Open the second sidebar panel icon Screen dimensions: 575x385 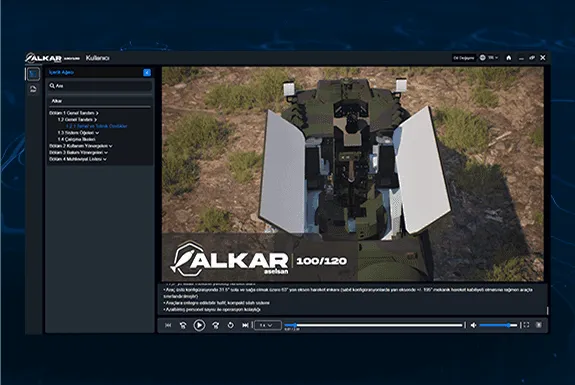33,89
